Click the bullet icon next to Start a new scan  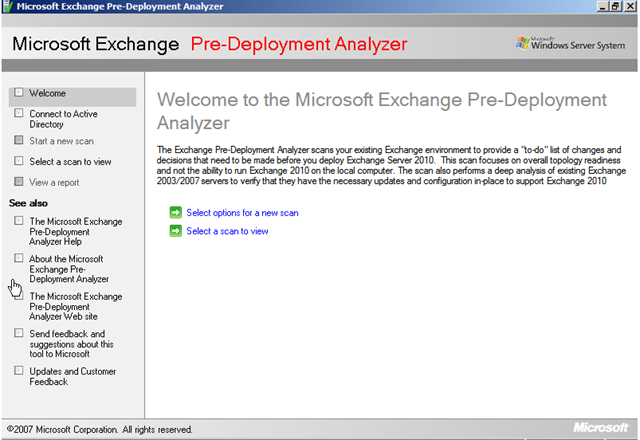[x=19, y=140]
